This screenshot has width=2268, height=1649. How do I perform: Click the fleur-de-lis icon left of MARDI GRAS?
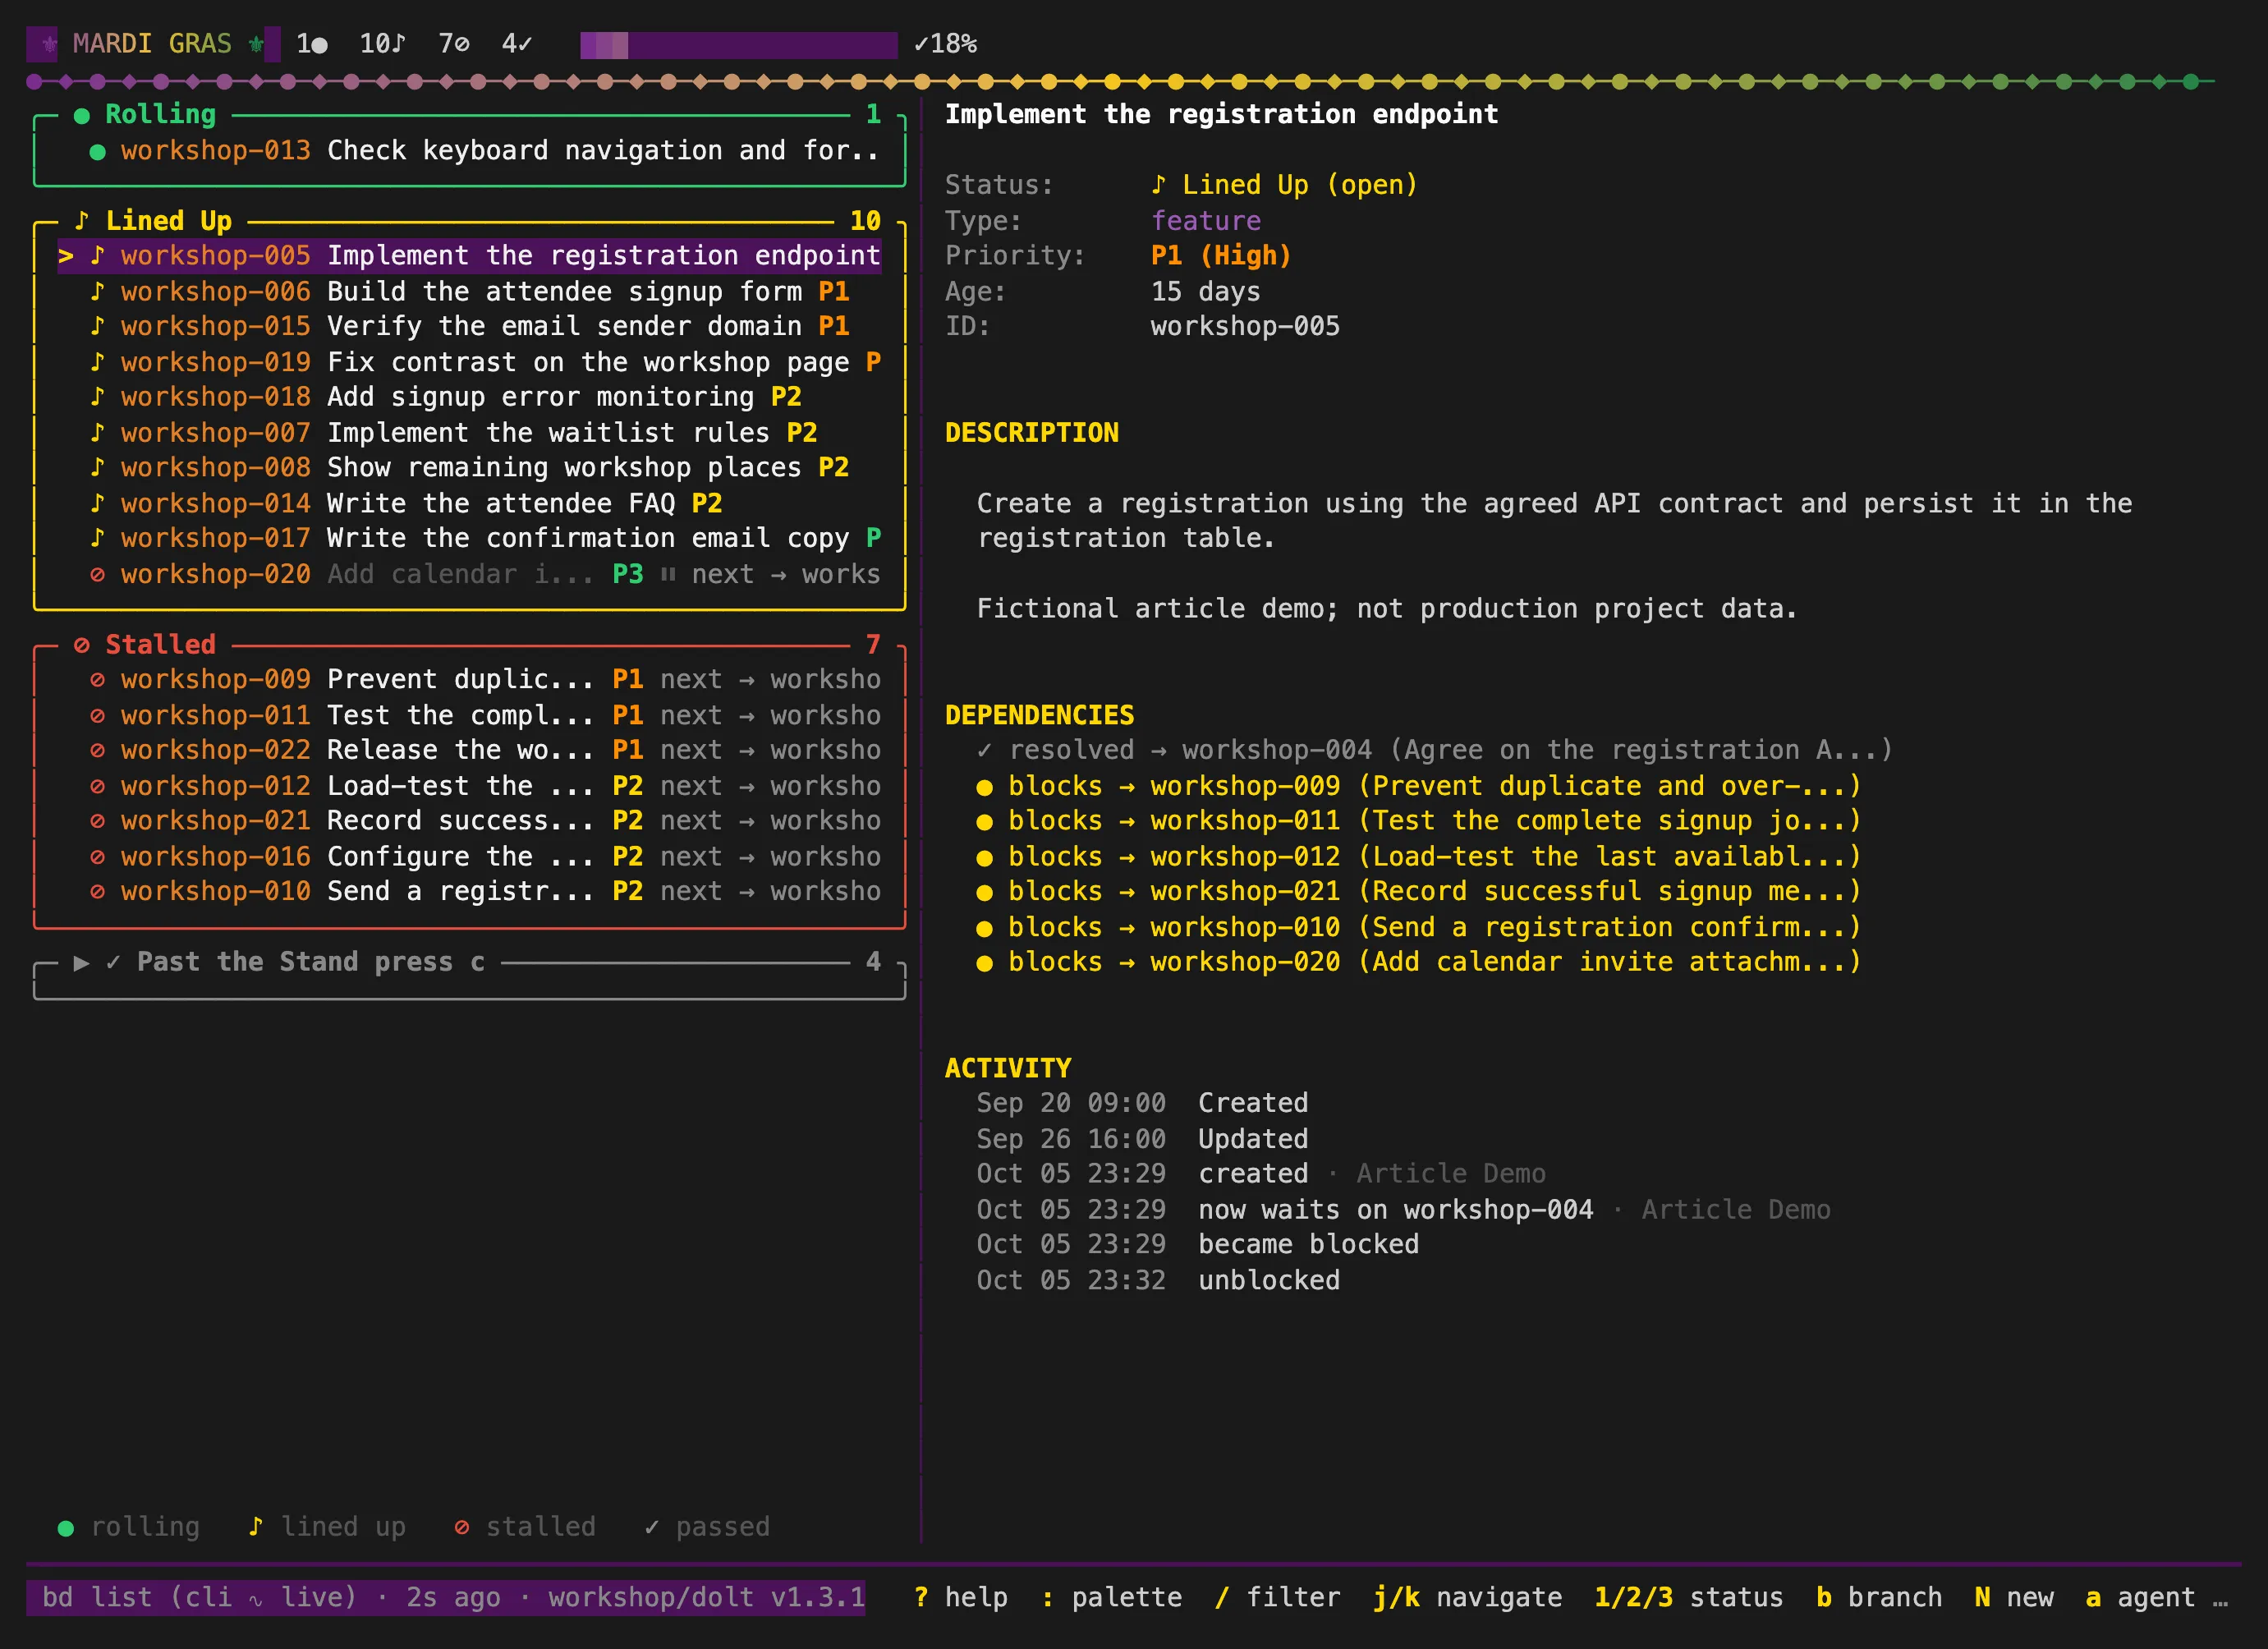[49, 44]
